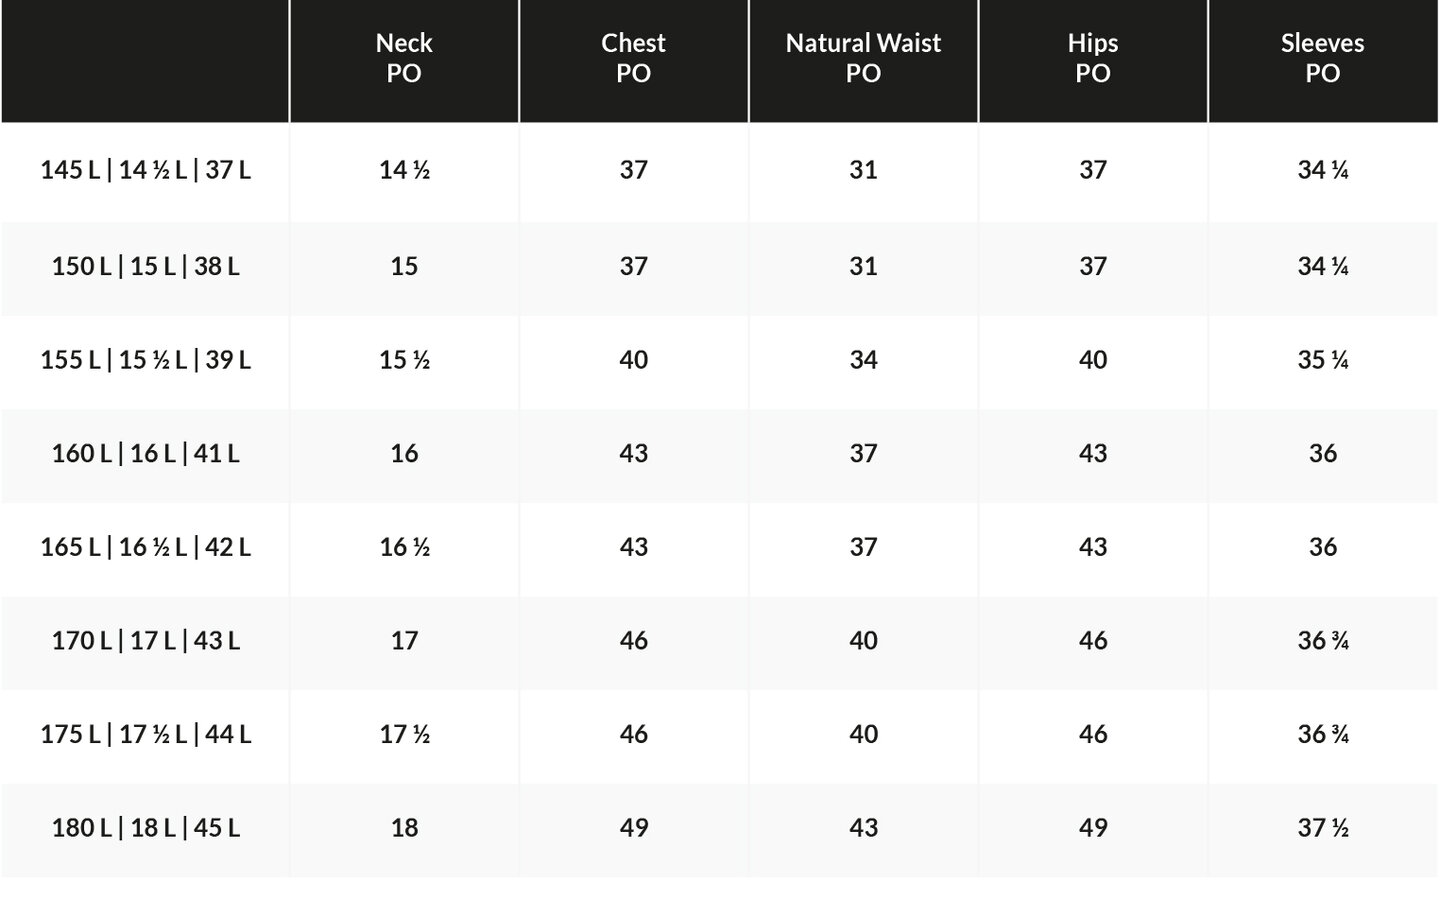This screenshot has width=1440, height=900.
Task: Click the Neck PO column header
Action: (404, 58)
